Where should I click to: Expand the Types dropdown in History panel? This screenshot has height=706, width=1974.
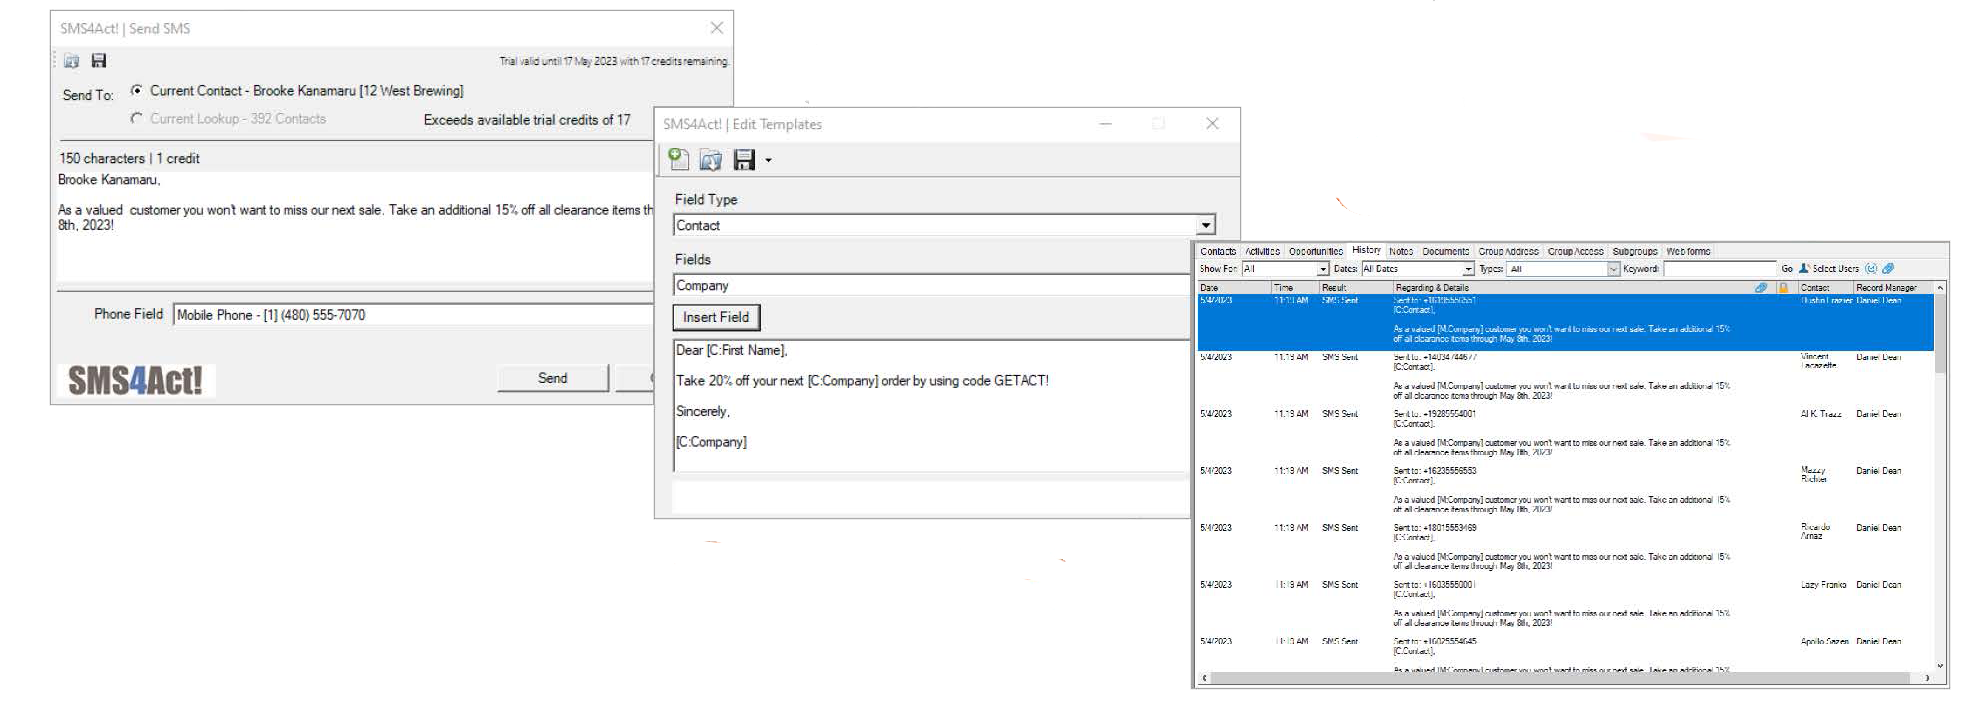1613,269
